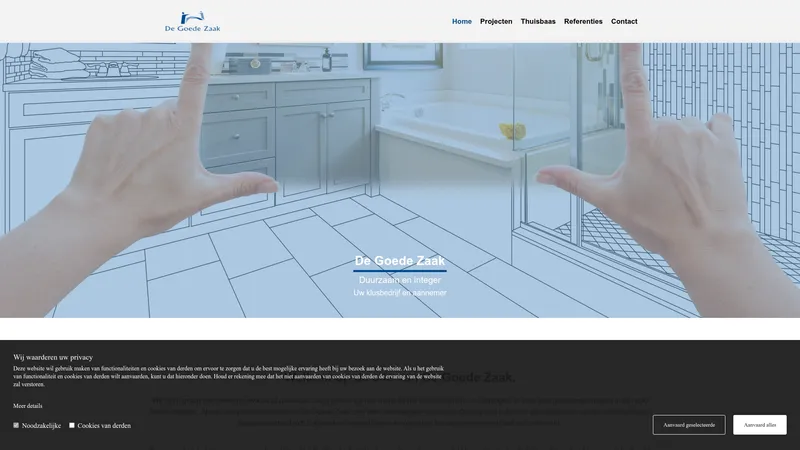The image size is (800, 450).
Task: Open the Thuisbaas menu item
Action: (x=538, y=21)
